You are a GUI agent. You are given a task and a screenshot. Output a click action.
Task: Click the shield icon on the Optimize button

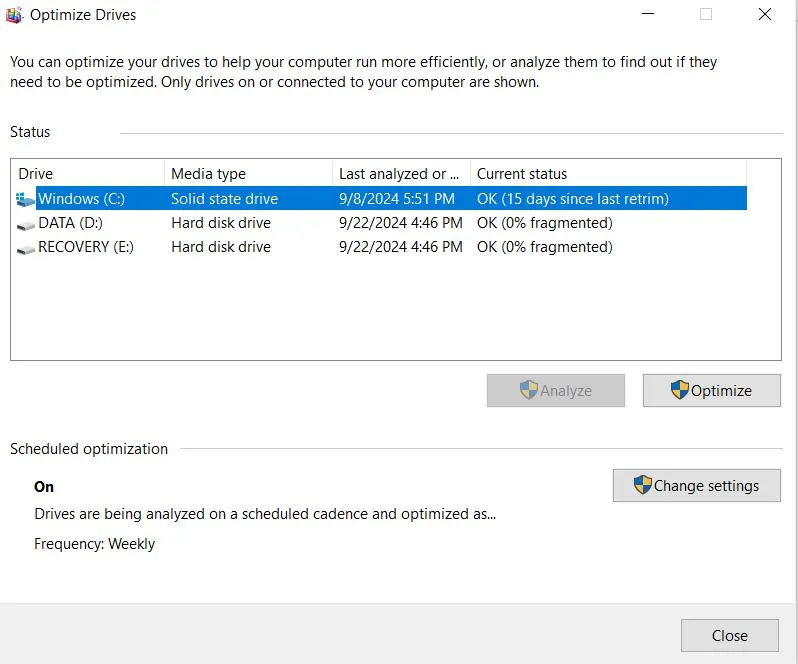pos(679,390)
